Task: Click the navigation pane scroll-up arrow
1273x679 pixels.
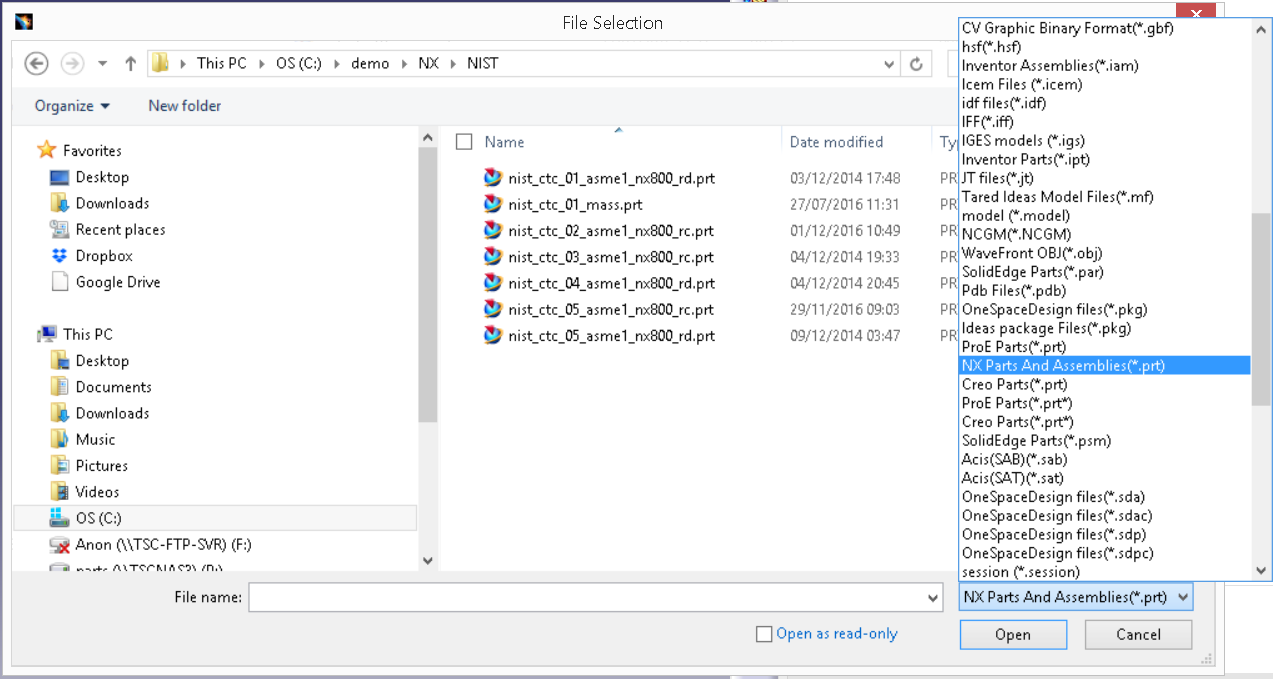Action: tap(428, 138)
